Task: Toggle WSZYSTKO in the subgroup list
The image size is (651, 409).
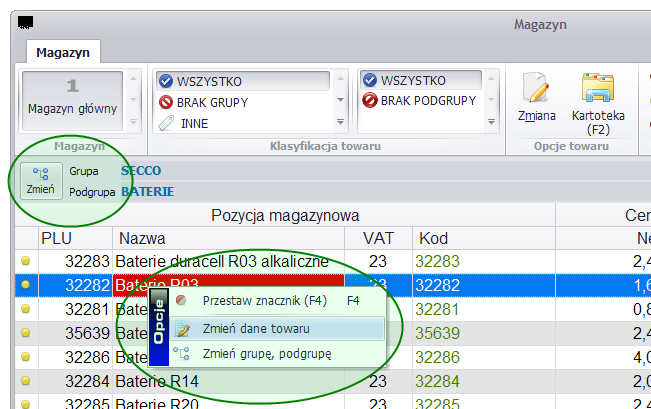Action: pyautogui.click(x=421, y=80)
